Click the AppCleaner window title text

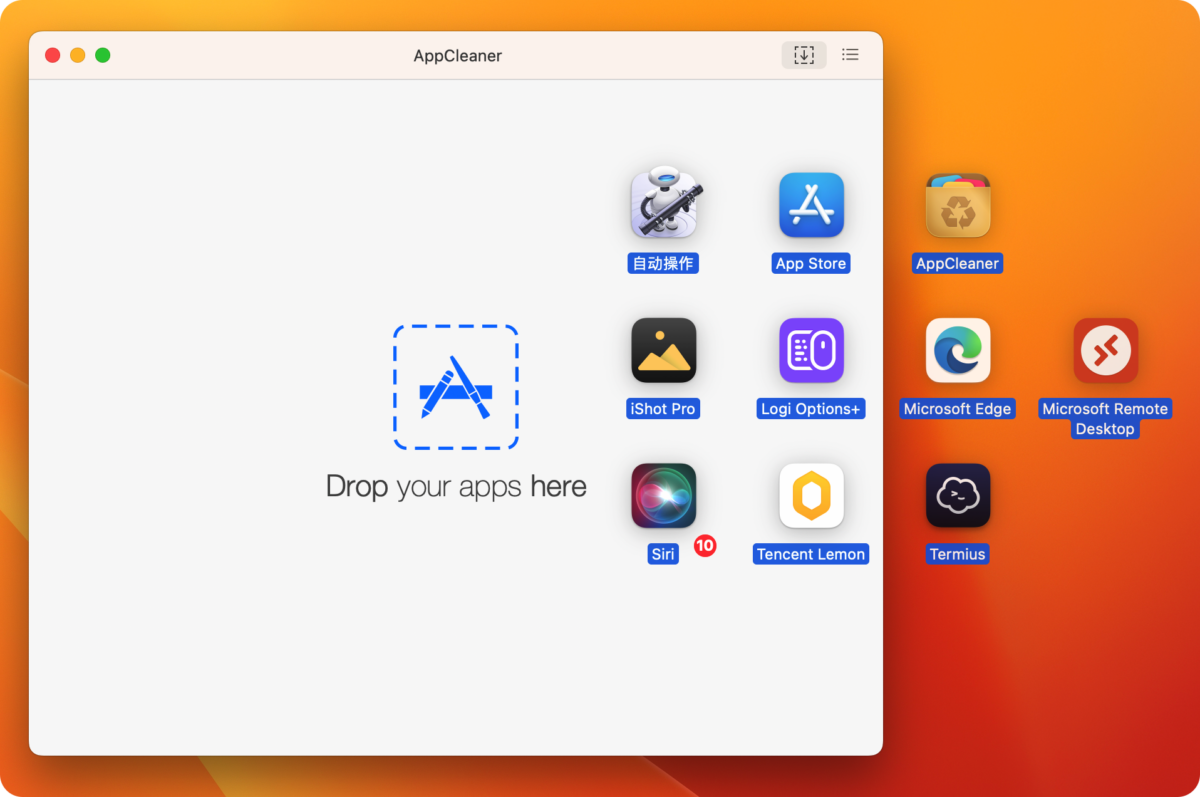point(458,56)
